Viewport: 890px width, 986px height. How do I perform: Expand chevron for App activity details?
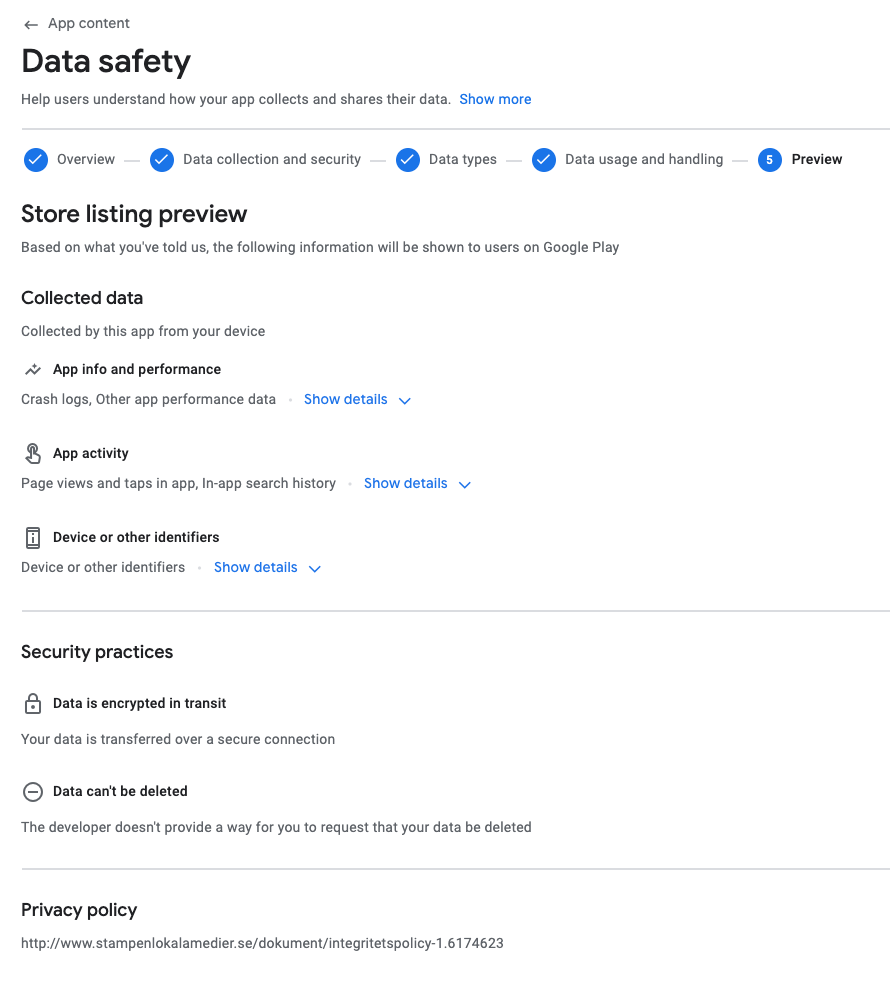[x=465, y=485]
